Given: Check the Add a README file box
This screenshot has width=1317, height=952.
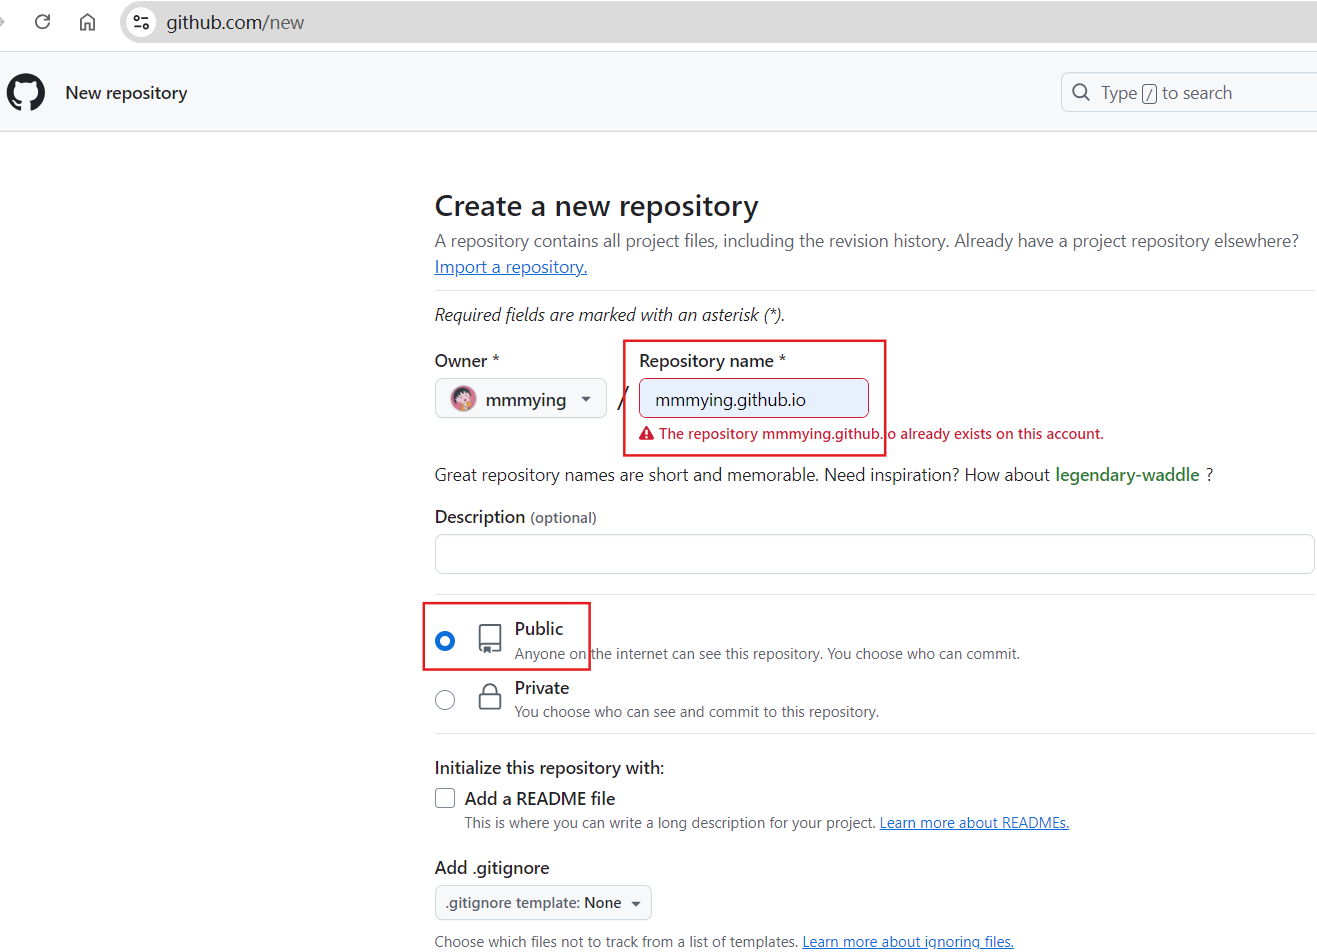Looking at the screenshot, I should (445, 798).
